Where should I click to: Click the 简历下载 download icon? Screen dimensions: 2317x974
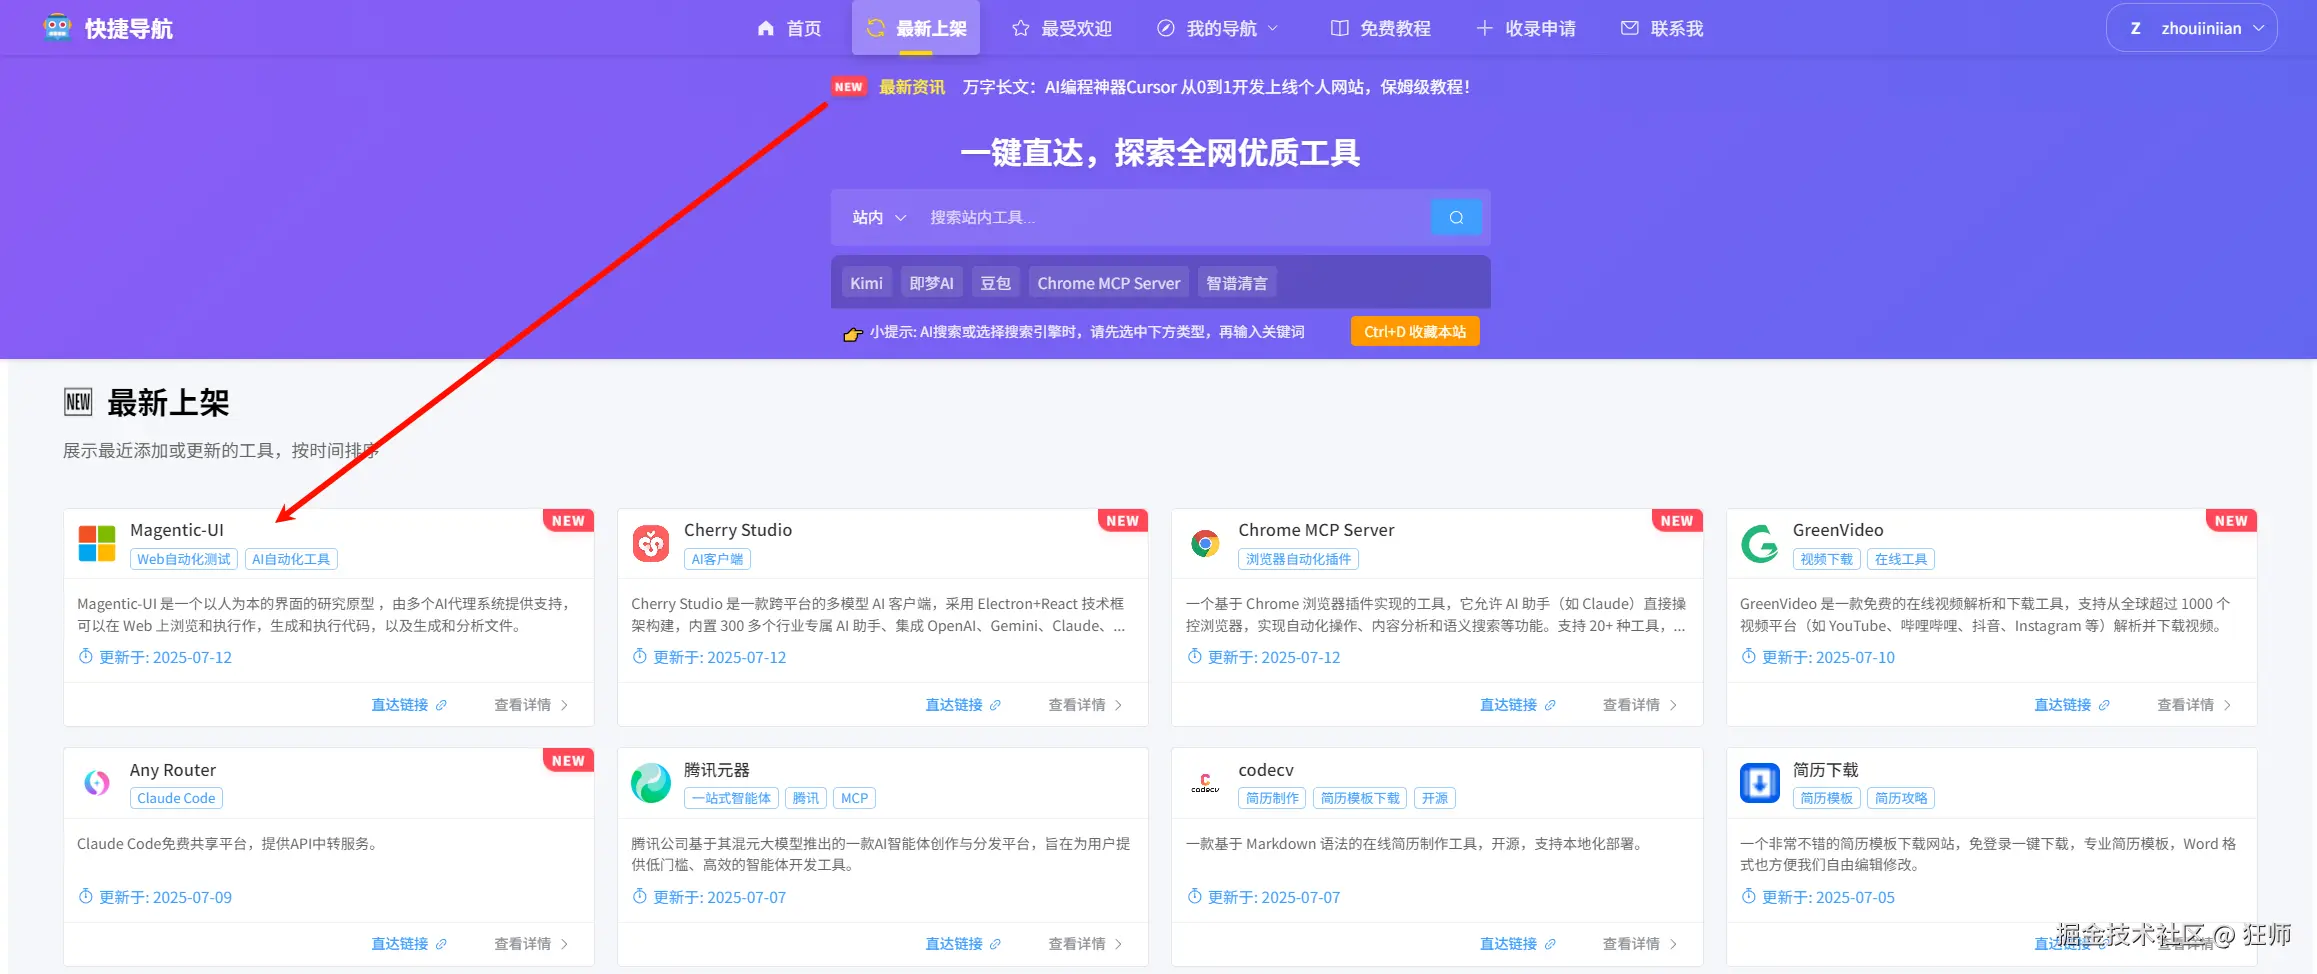(1759, 783)
